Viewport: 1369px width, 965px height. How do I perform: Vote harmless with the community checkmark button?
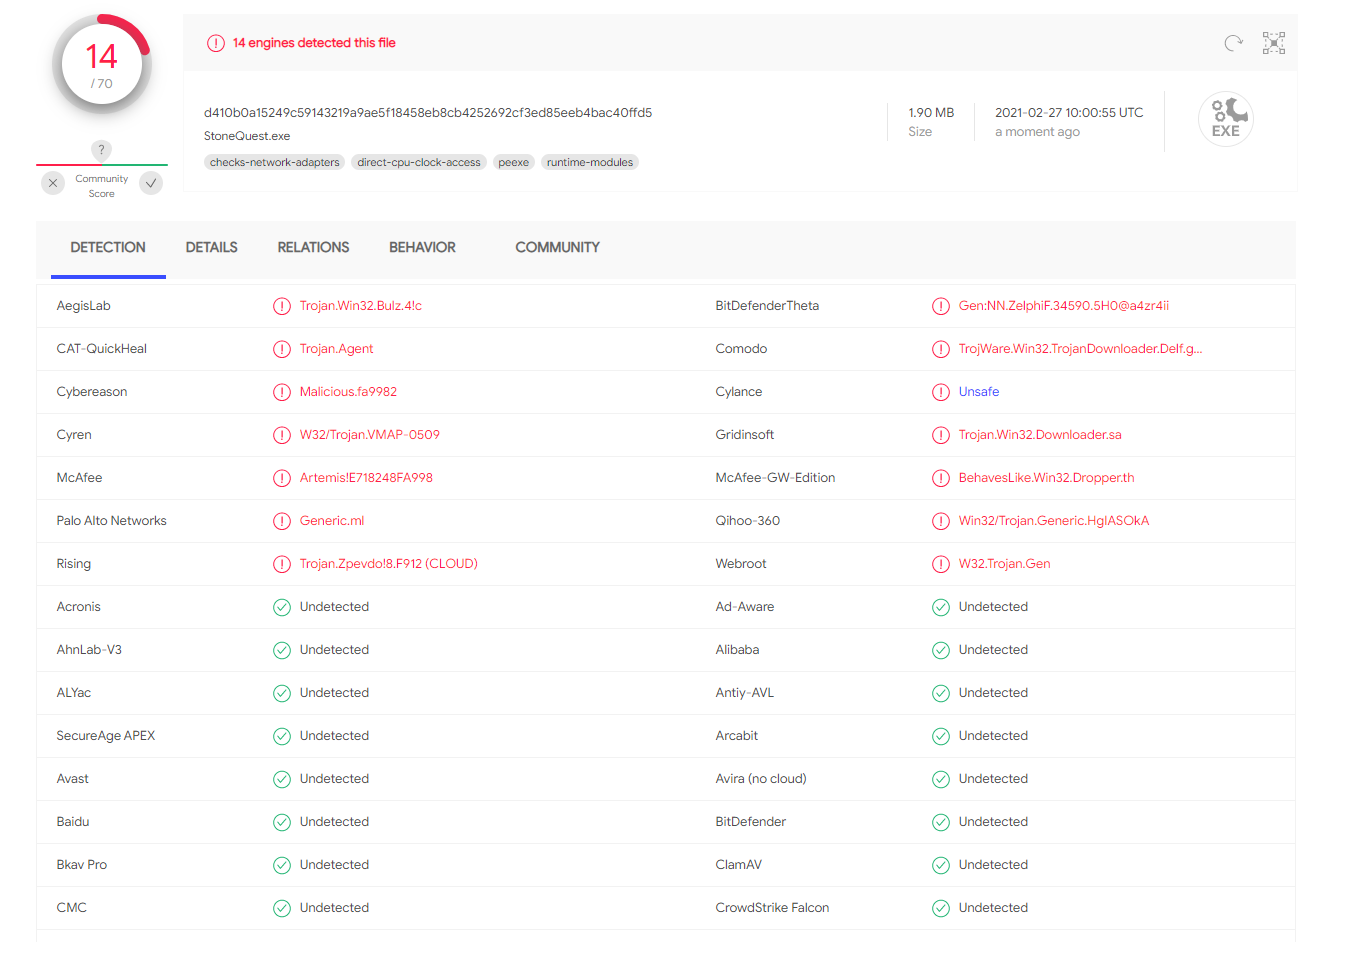pos(151,183)
